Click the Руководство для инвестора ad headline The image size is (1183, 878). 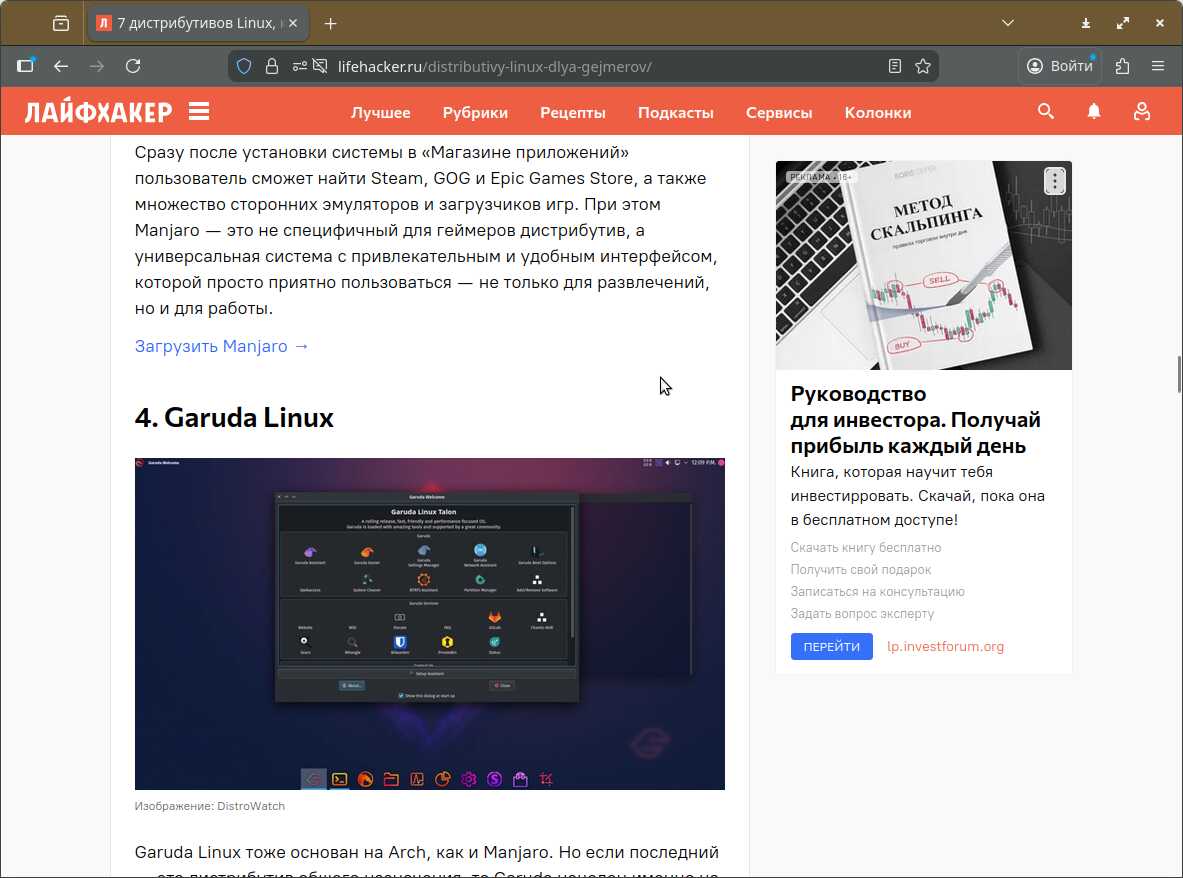click(x=915, y=419)
